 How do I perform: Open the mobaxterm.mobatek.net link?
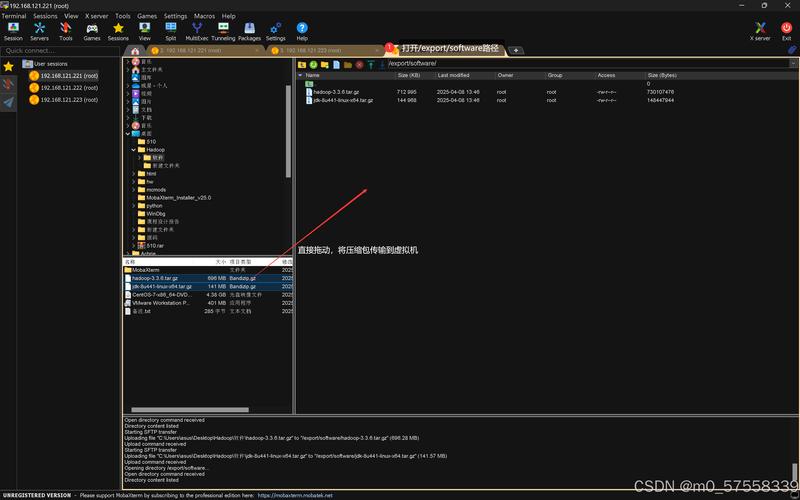pos(295,495)
